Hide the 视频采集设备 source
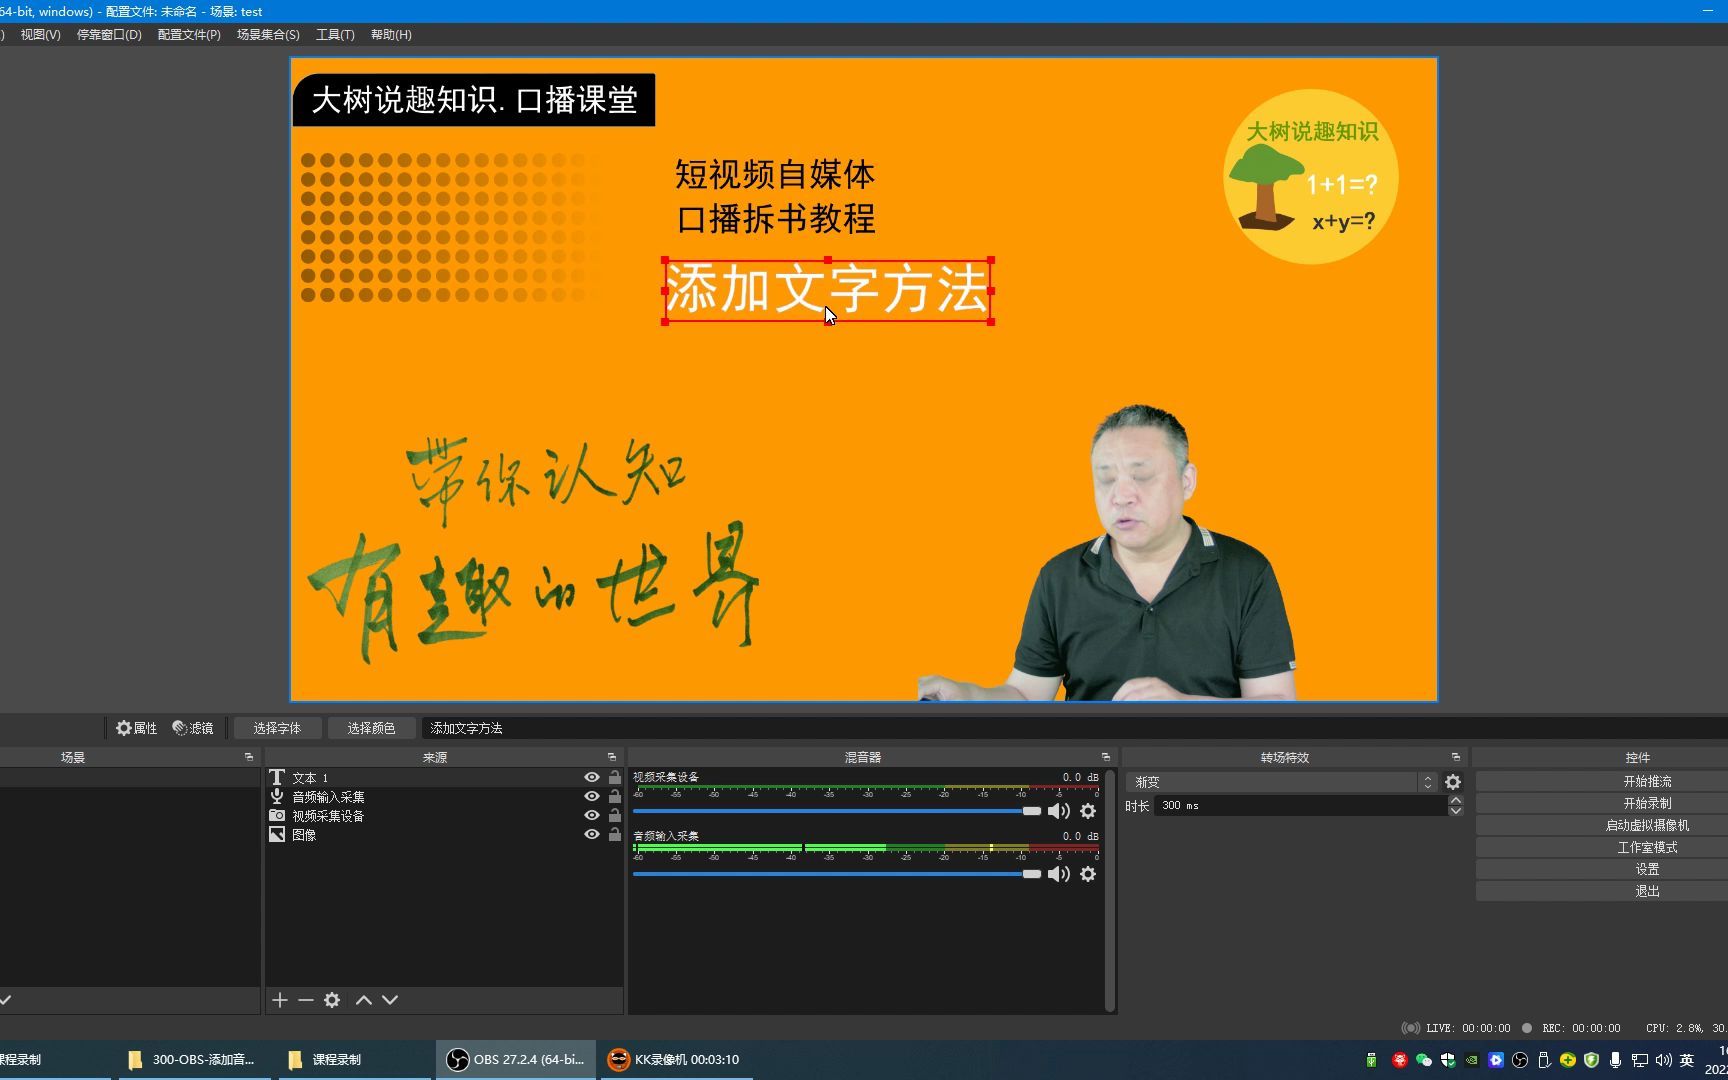 point(590,815)
